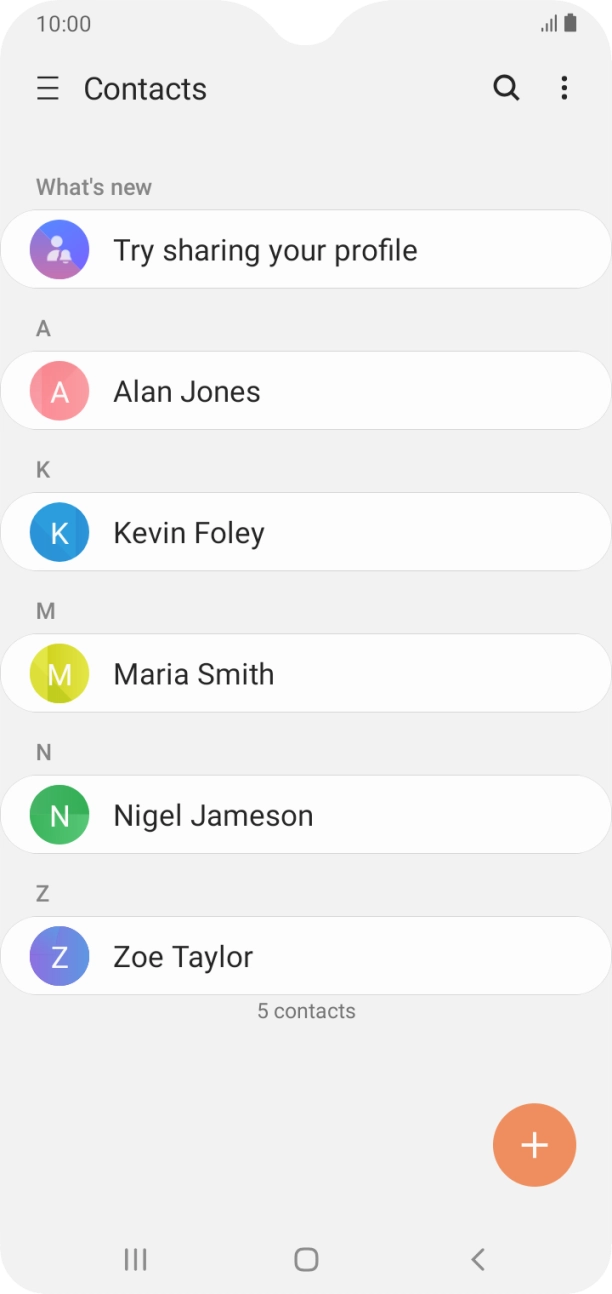Screen dimensions: 612x1294
Task: Tap Maria Smith's yellow avatar
Action: point(57,673)
